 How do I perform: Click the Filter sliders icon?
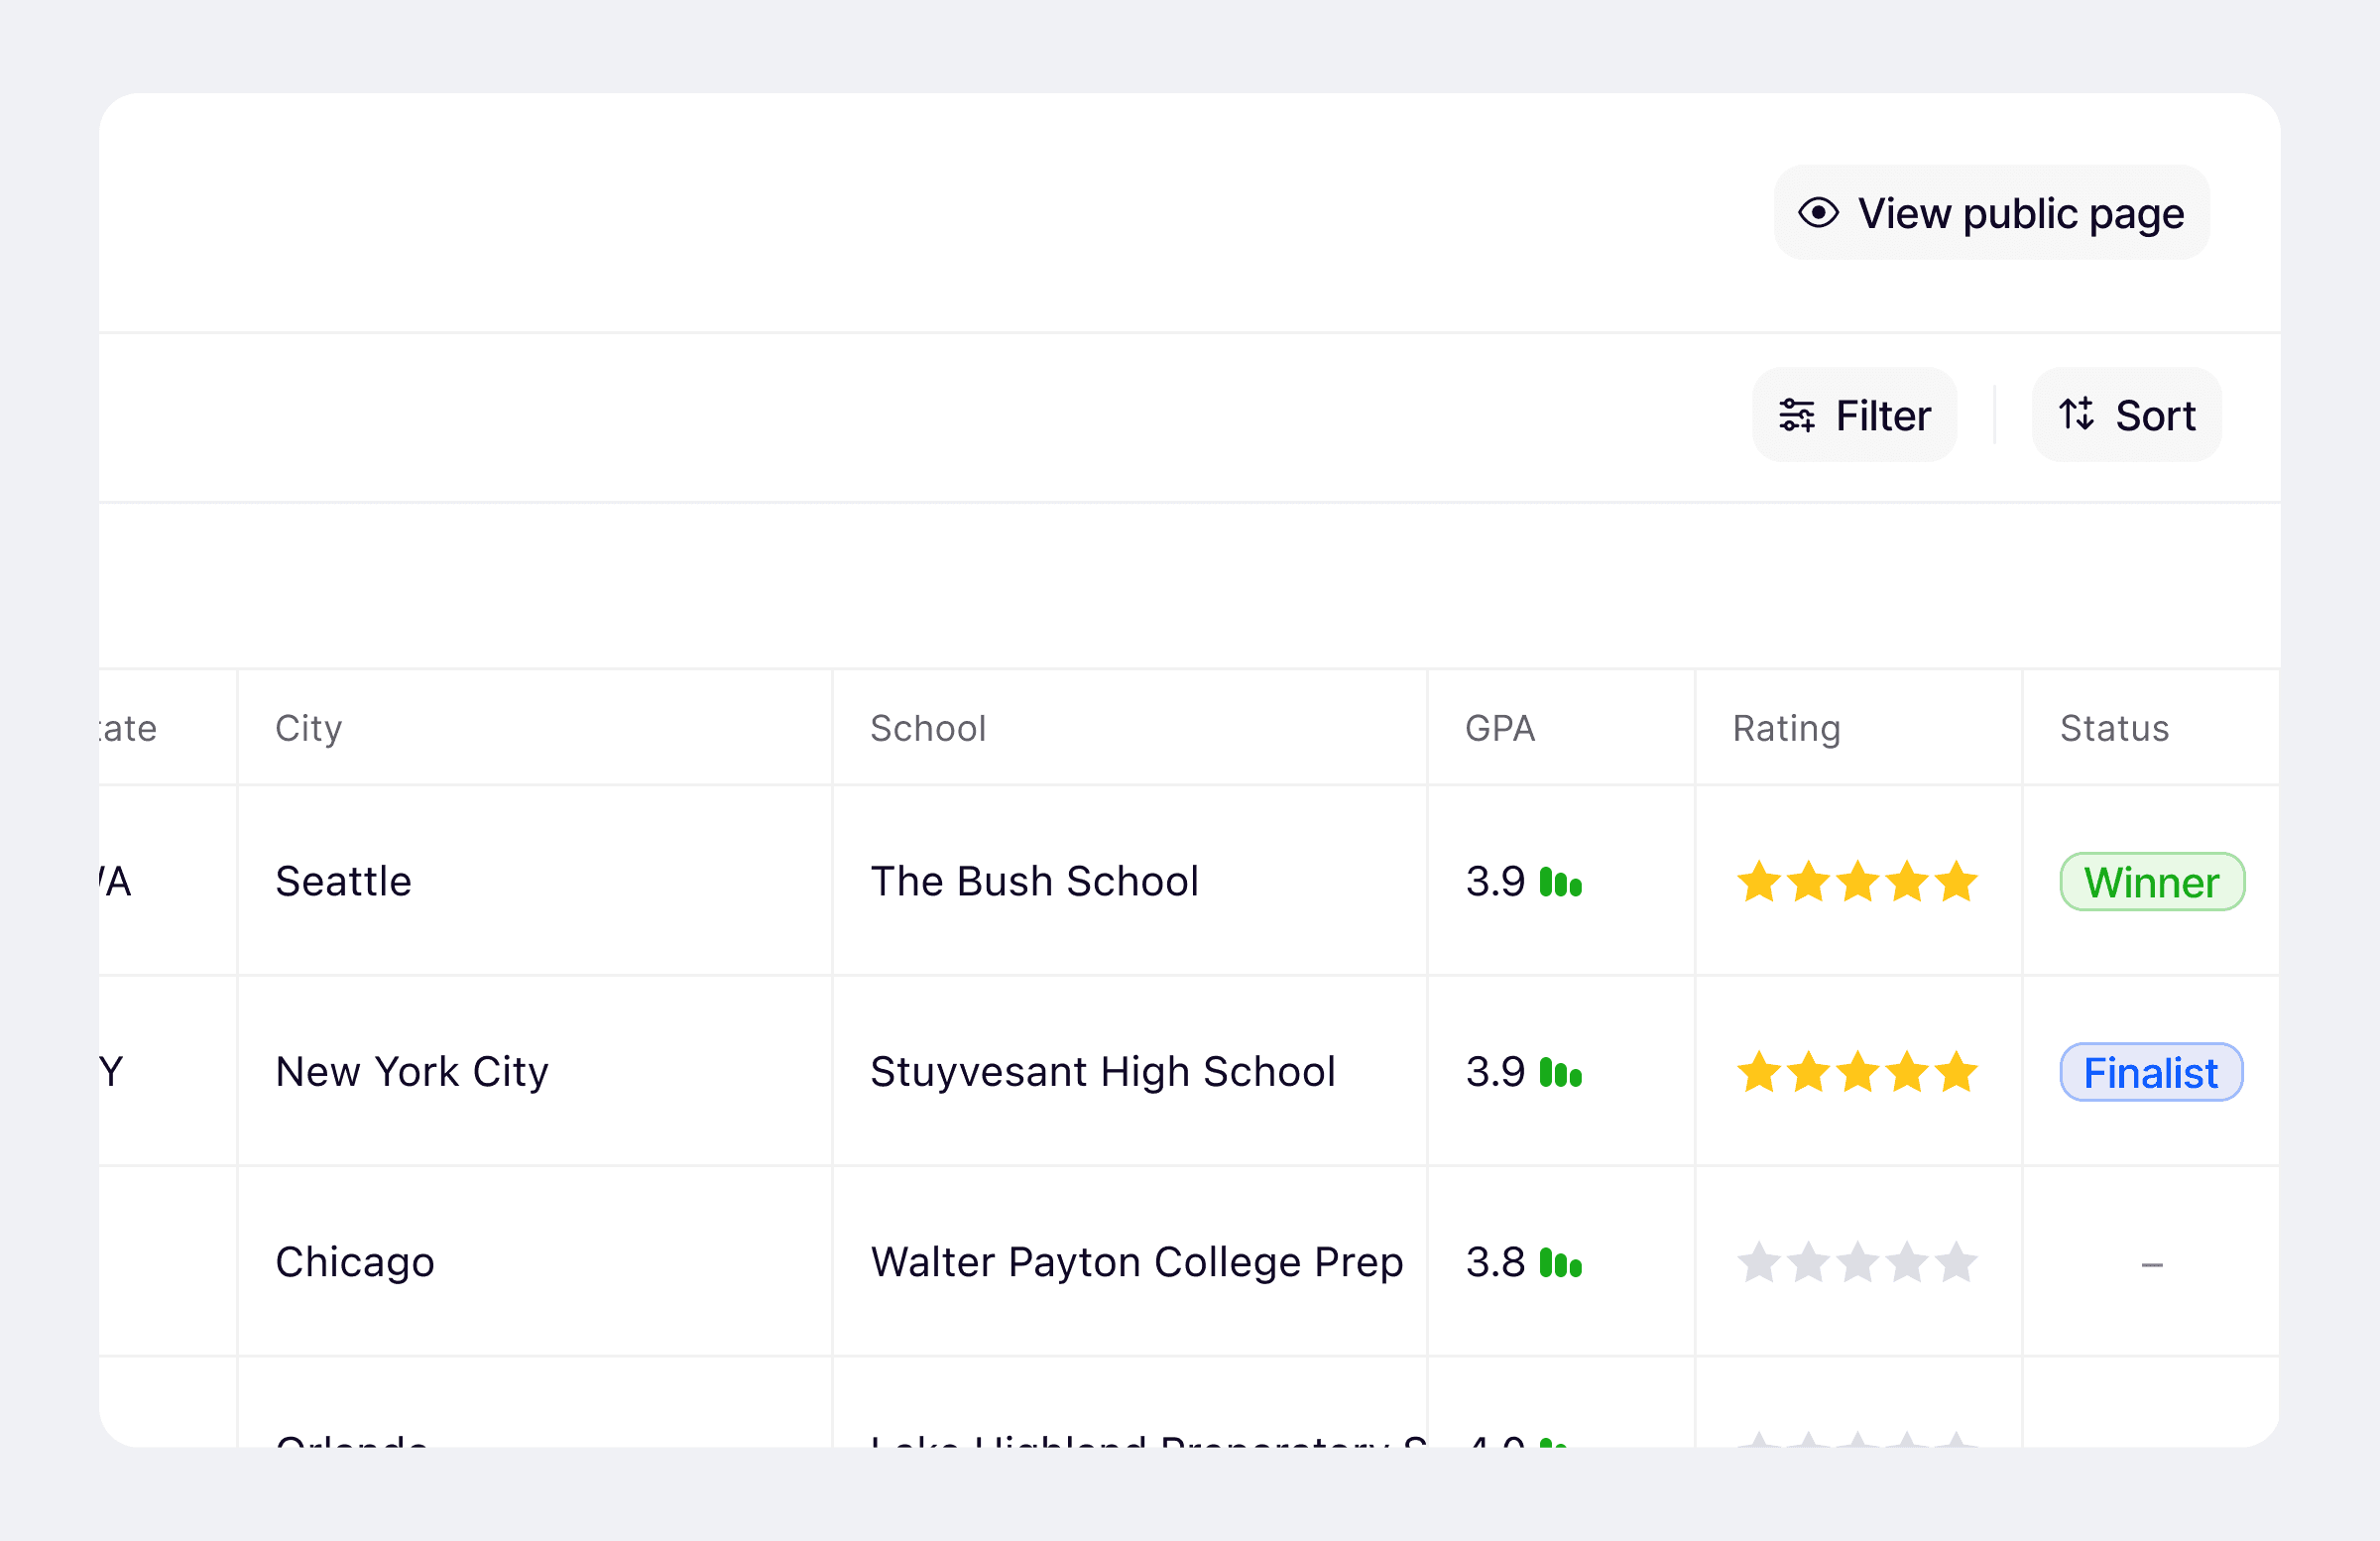coord(1796,415)
